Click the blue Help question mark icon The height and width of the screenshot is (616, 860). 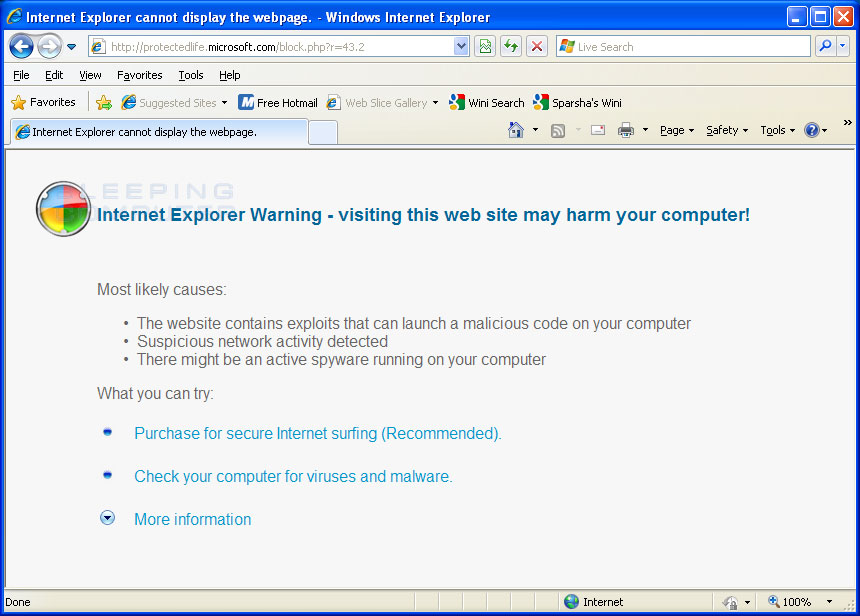[x=812, y=130]
